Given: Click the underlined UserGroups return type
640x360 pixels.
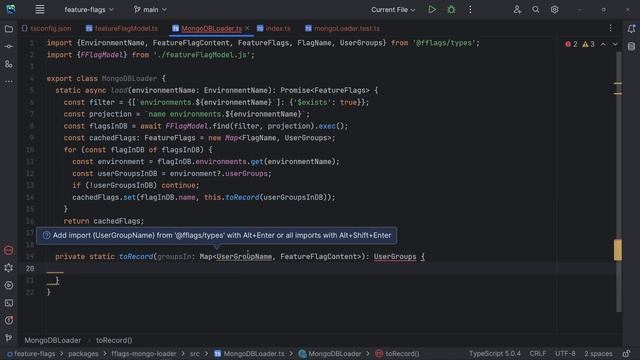Looking at the screenshot, I should pos(395,257).
